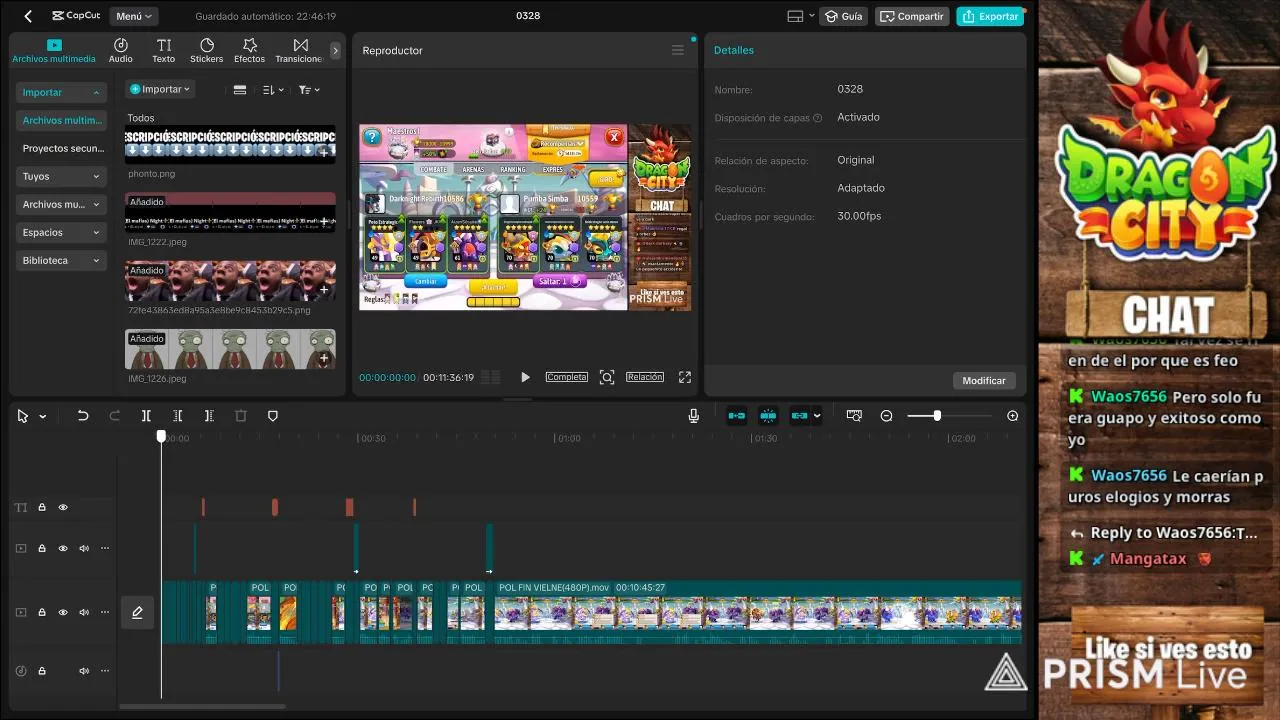The image size is (1280, 720).
Task: Zoom out the timeline
Action: tap(886, 416)
